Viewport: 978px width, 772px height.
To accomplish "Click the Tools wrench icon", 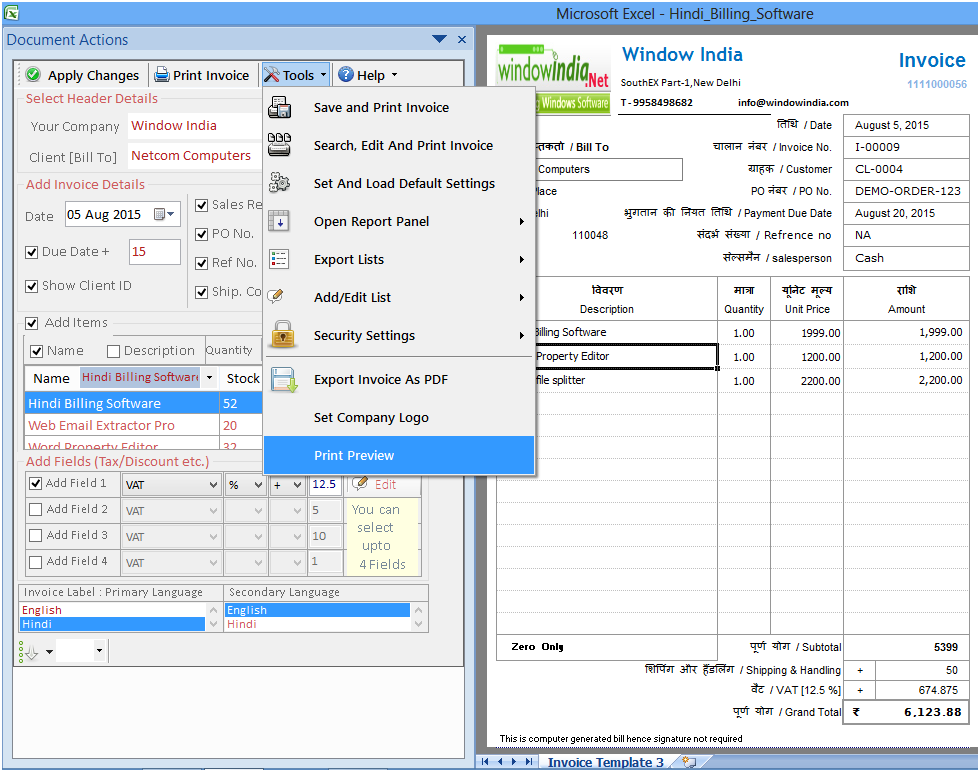I will [x=271, y=75].
